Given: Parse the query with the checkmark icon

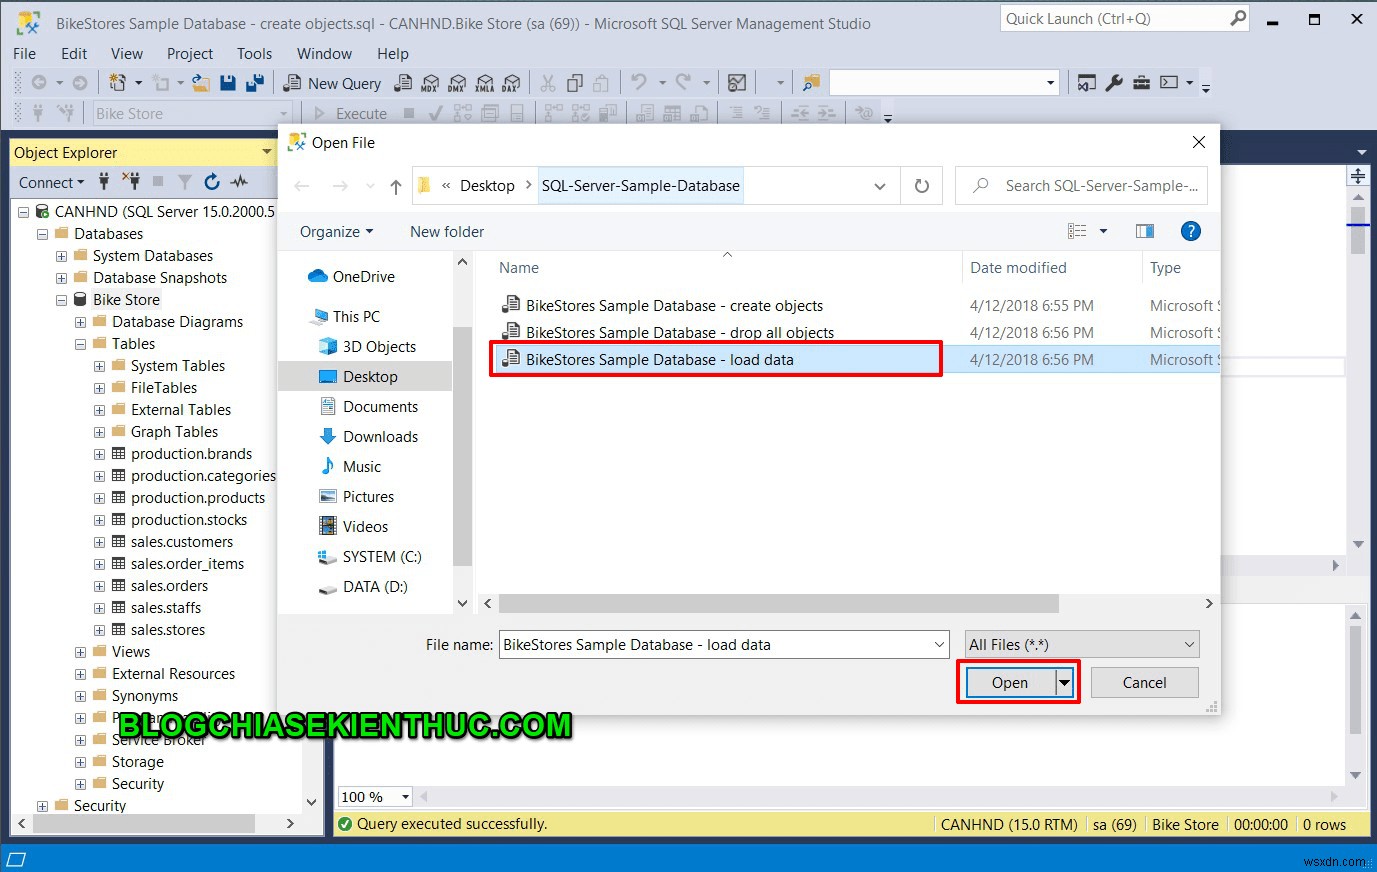Looking at the screenshot, I should point(435,113).
